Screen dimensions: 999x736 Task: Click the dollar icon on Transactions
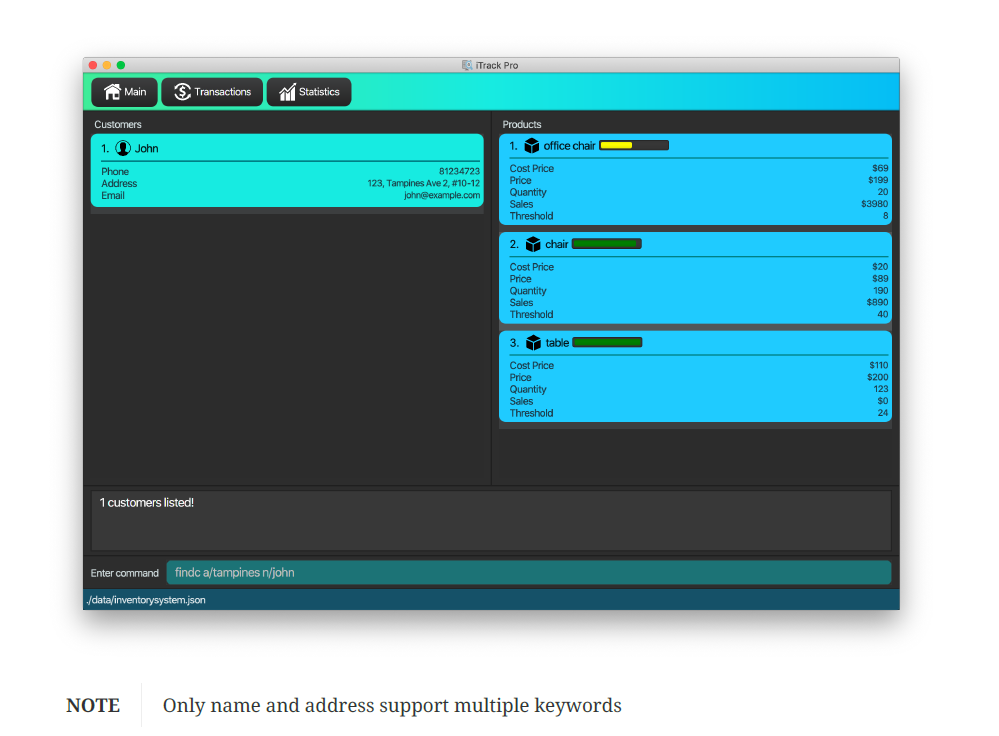[x=182, y=92]
